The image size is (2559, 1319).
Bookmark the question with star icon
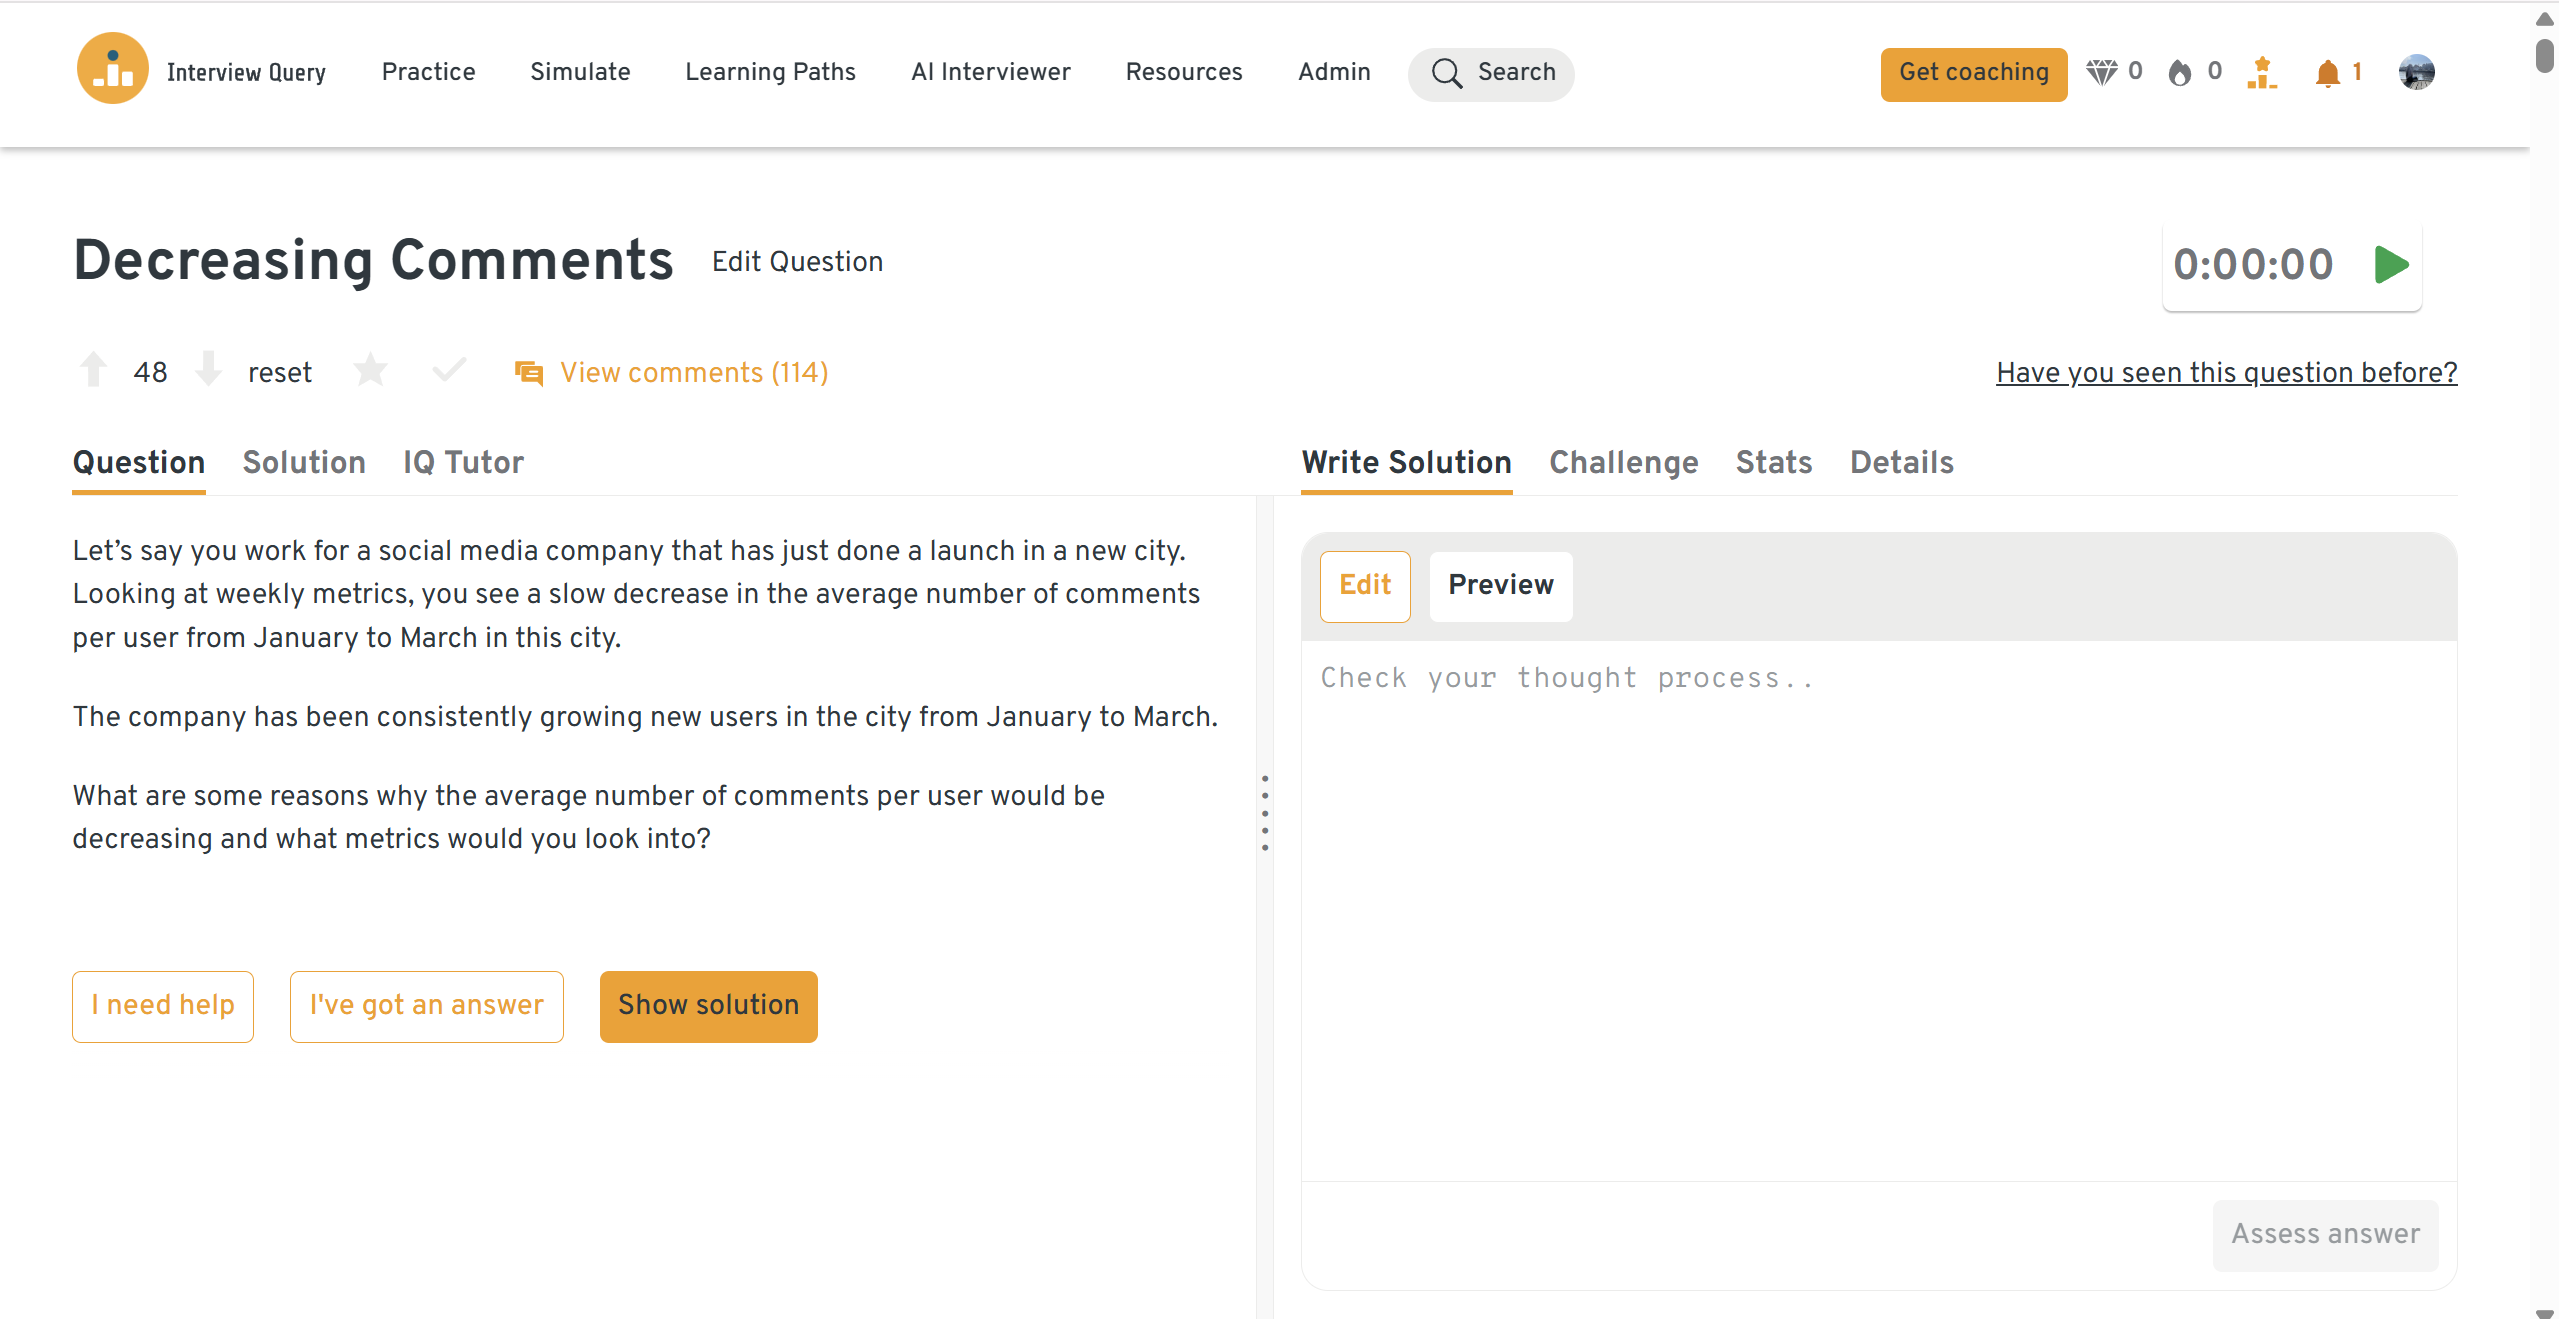(x=370, y=371)
